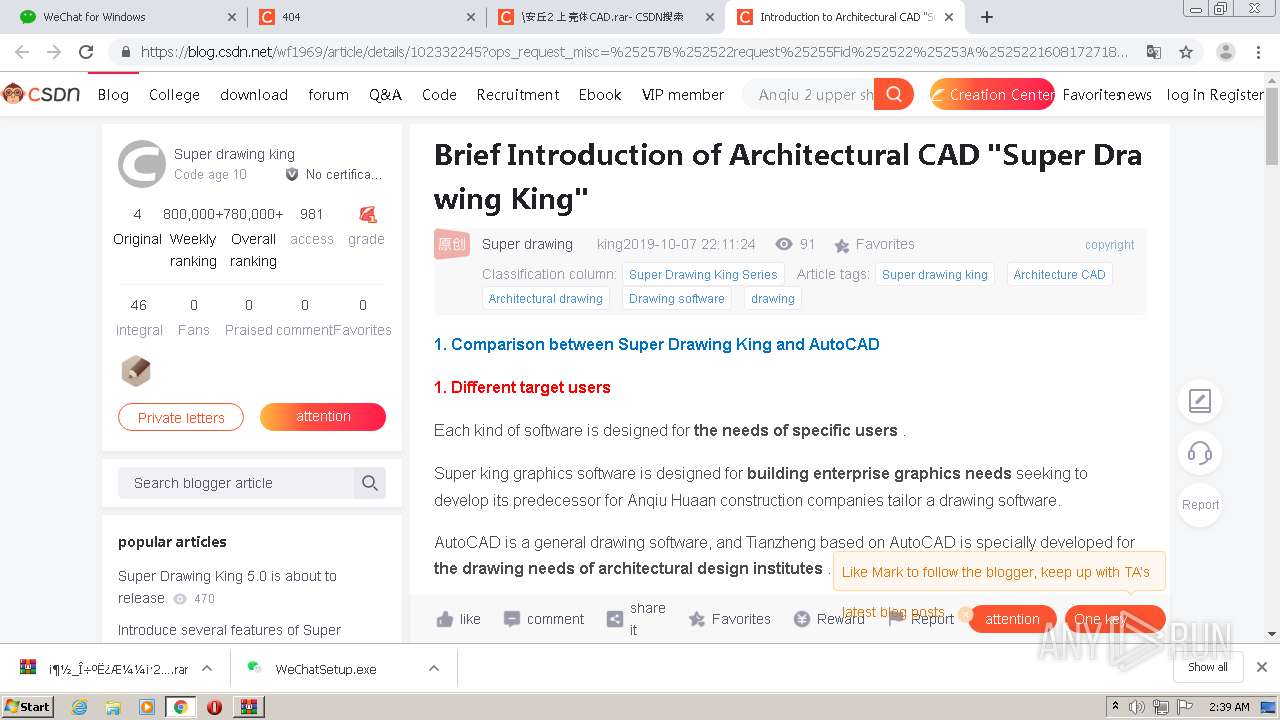Open the Google Translate icon in address bar
Image resolution: width=1280 pixels, height=720 pixels.
pyautogui.click(x=1154, y=52)
